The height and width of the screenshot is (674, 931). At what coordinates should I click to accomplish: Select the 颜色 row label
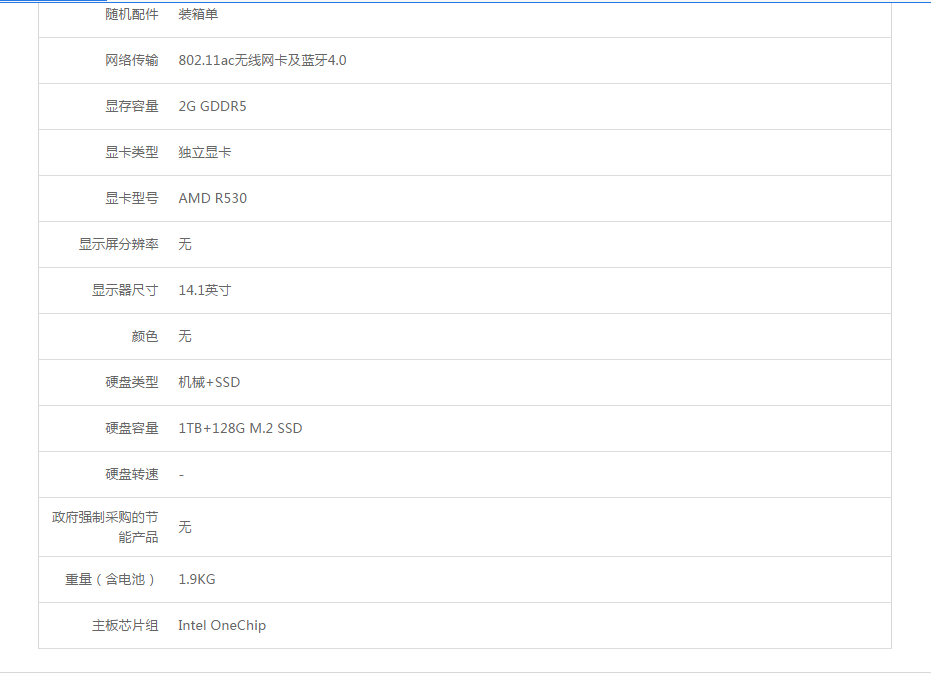click(x=144, y=336)
